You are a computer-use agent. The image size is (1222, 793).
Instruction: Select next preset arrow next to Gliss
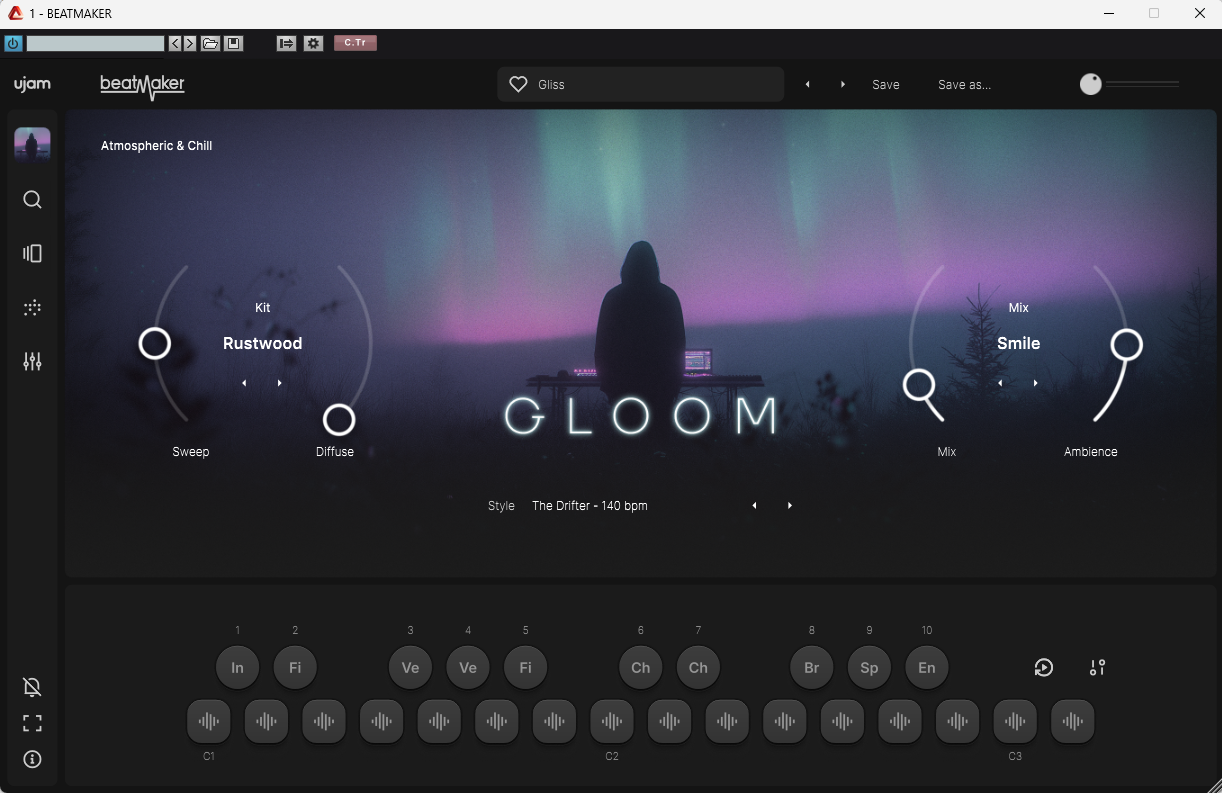843,85
